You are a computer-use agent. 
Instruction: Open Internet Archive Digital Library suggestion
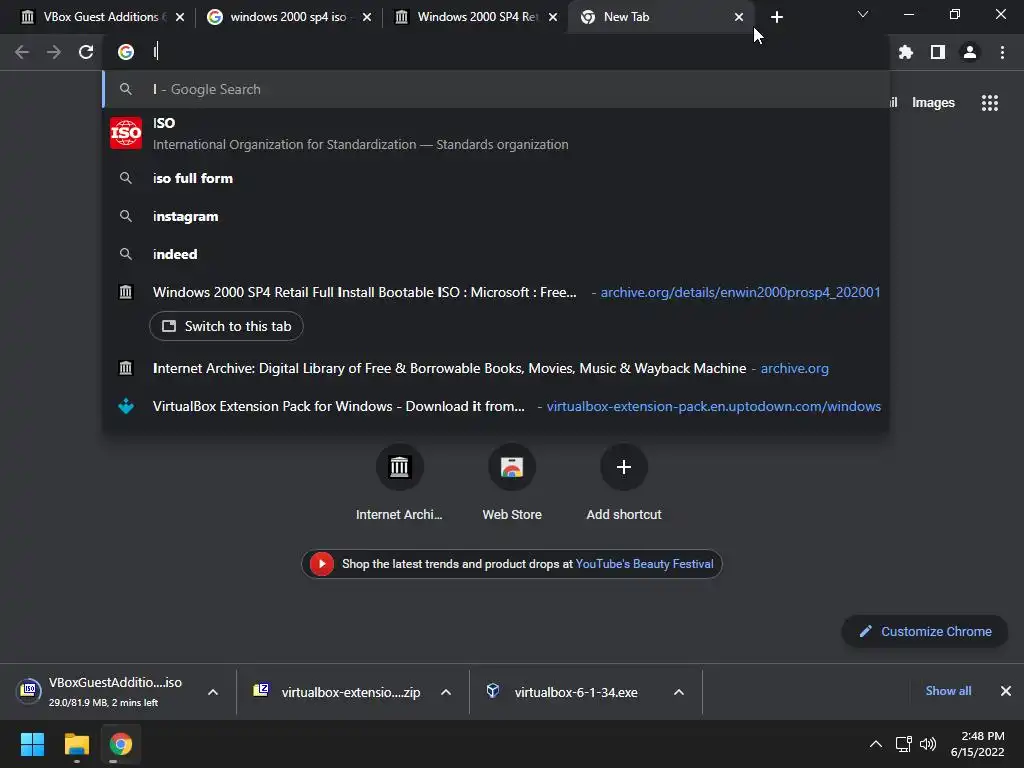pyautogui.click(x=496, y=368)
